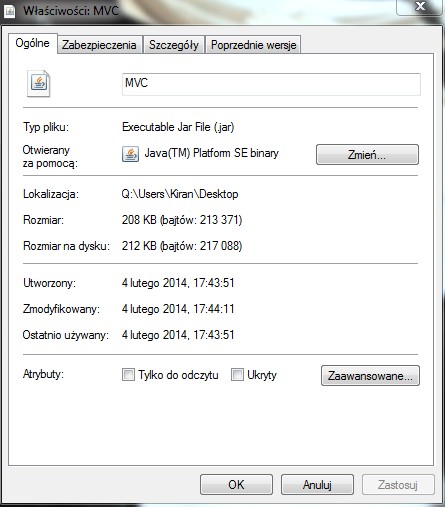445x507 pixels.
Task: Click the MVC jar file icon
Action: click(x=39, y=83)
